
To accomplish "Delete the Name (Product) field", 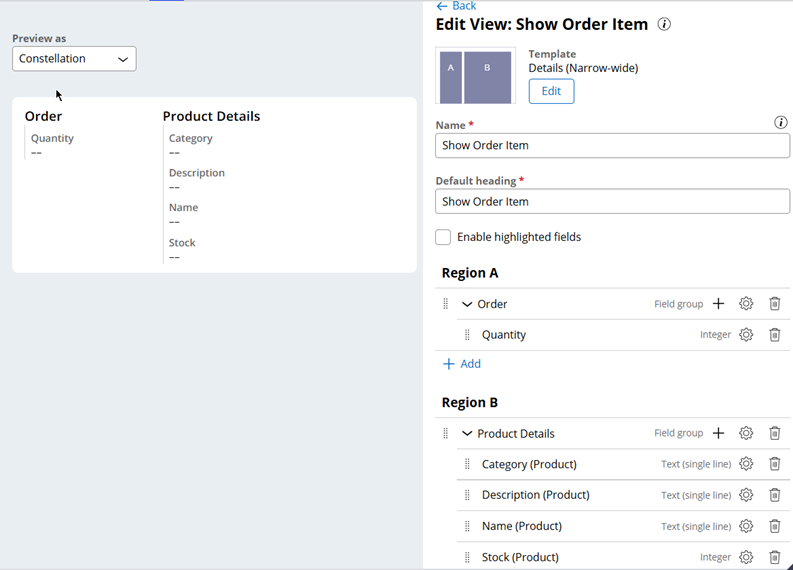I will (774, 526).
